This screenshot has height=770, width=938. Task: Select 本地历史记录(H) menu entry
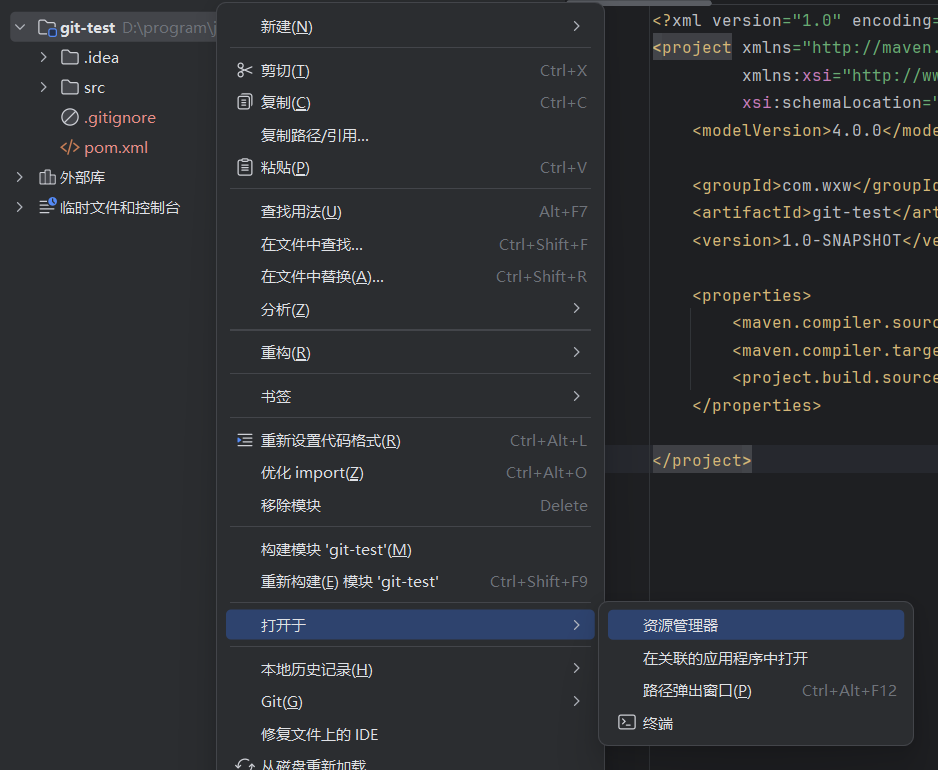(410, 669)
